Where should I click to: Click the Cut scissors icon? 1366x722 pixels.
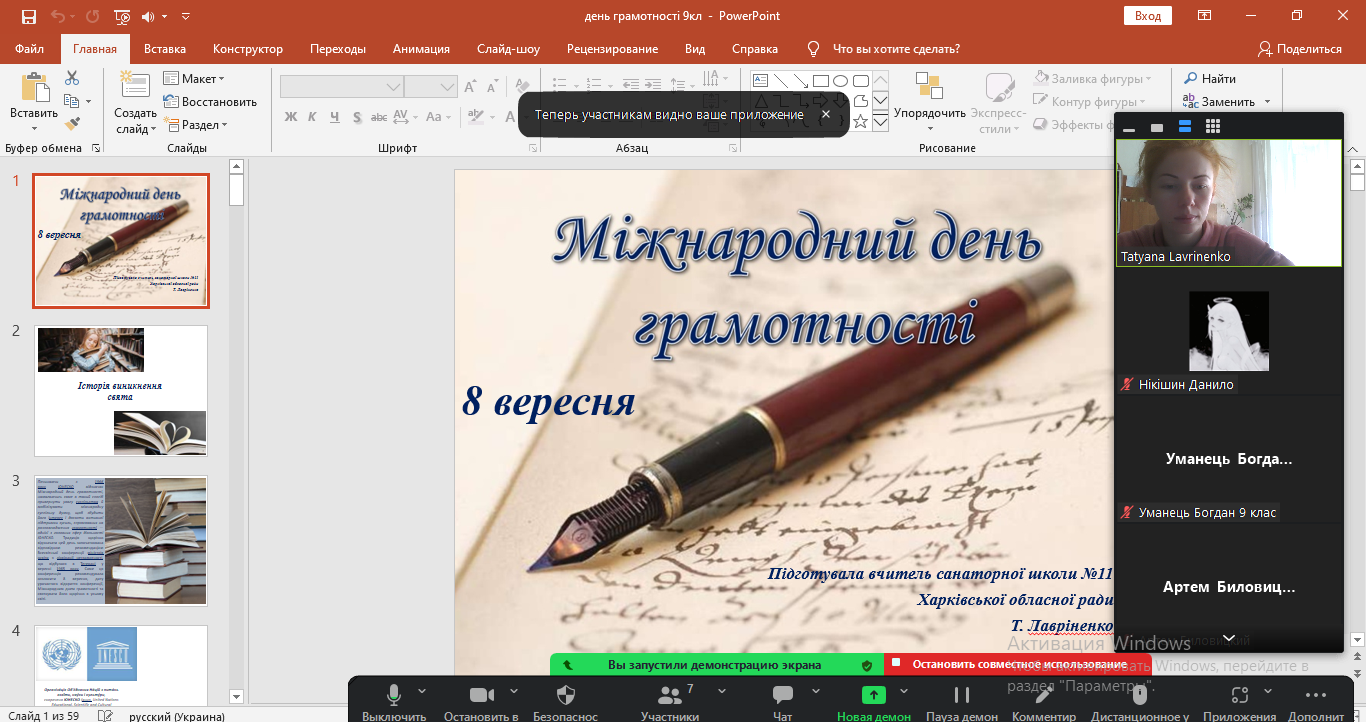point(72,78)
